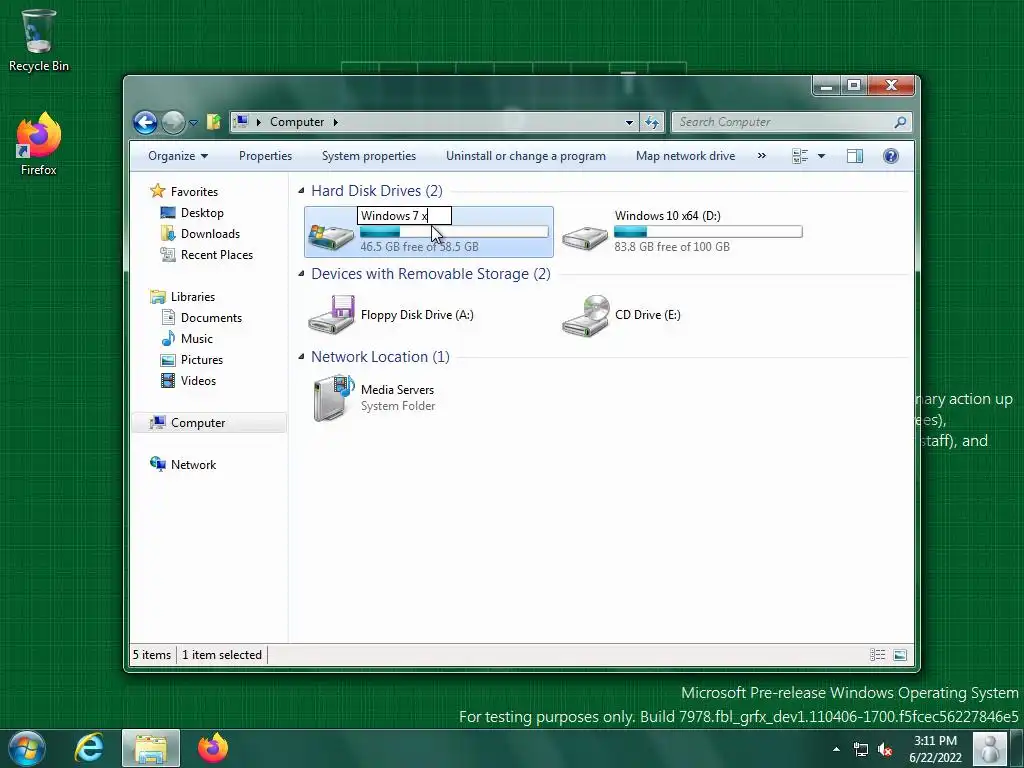Collapse the Network Location group

click(301, 357)
